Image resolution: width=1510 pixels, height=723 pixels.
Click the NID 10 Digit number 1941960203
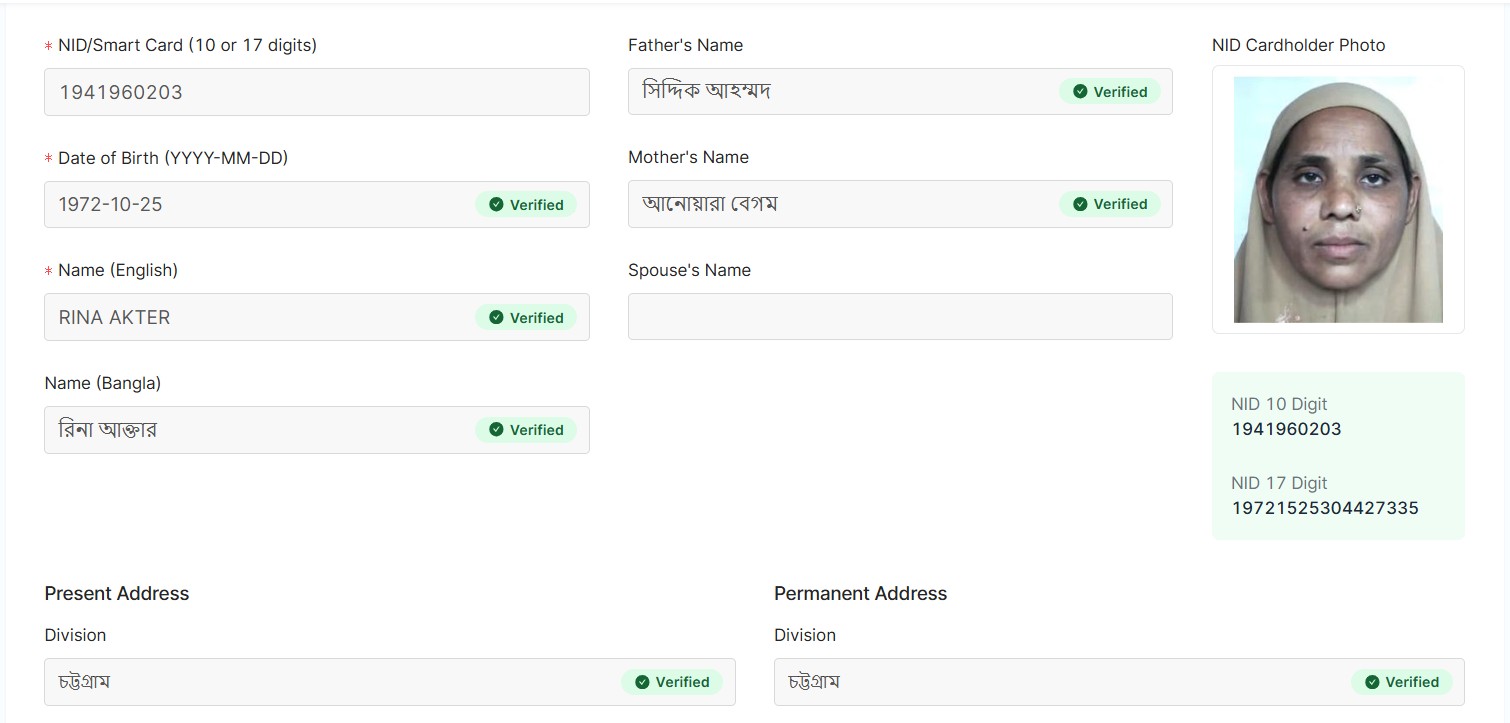[x=1286, y=429]
